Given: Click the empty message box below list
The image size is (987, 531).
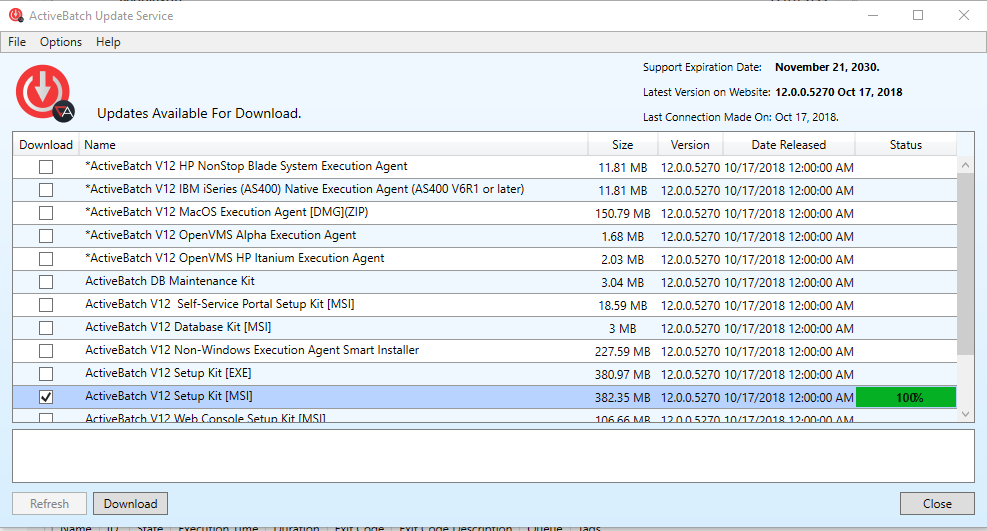Looking at the screenshot, I should point(494,456).
